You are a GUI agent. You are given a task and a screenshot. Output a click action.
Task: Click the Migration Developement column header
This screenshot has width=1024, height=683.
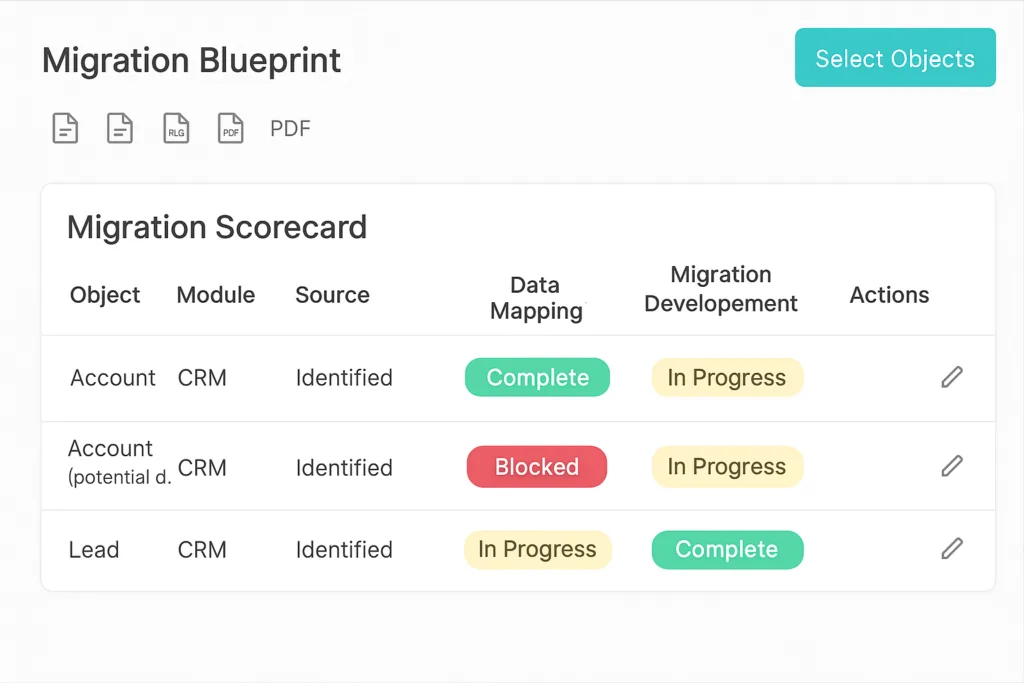720,289
